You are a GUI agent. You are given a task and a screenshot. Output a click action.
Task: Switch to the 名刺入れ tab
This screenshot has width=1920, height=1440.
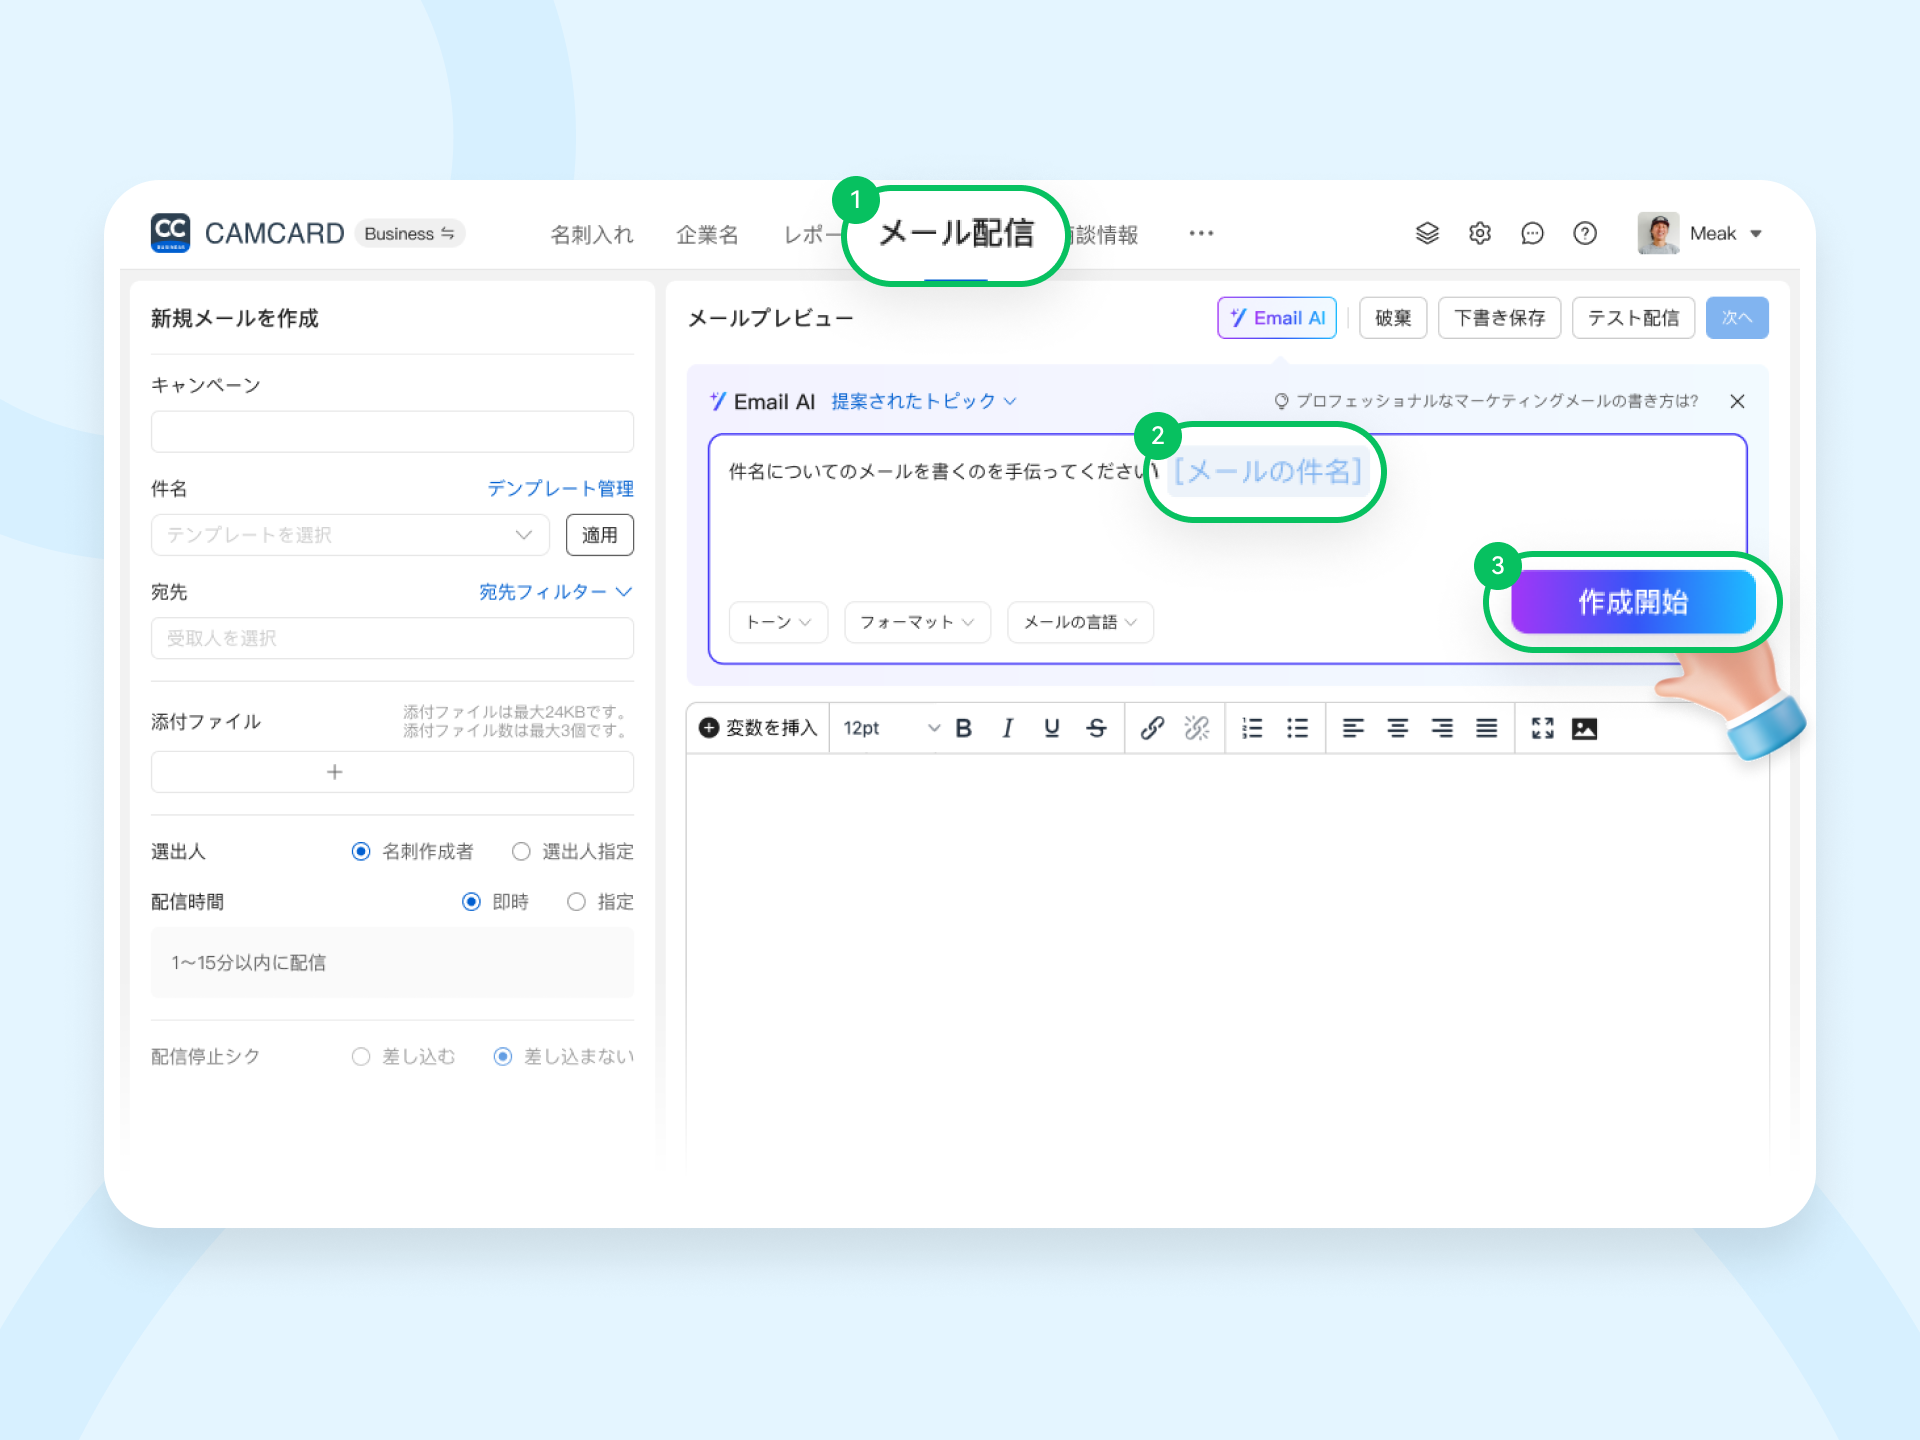point(592,234)
